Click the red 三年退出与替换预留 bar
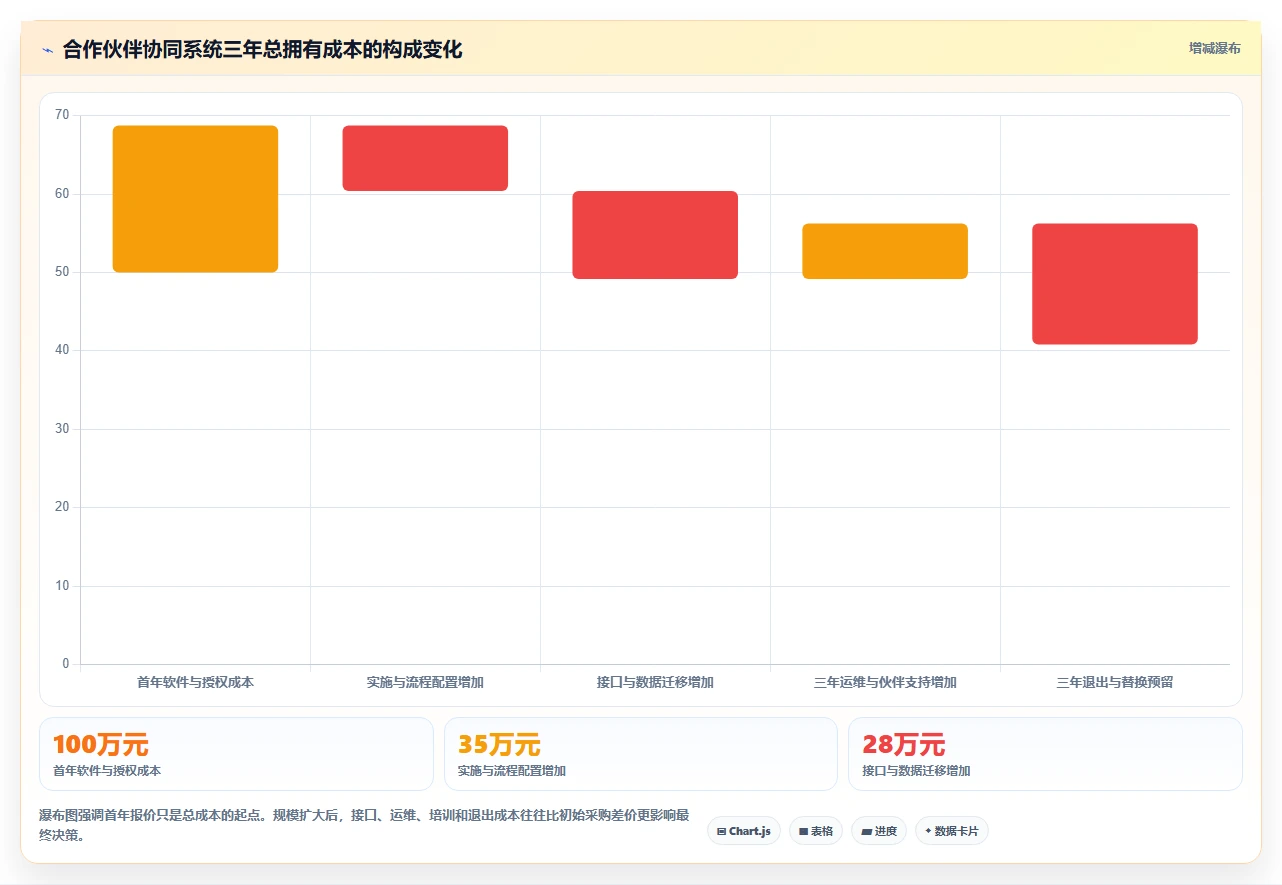Image resolution: width=1282 pixels, height=885 pixels. tap(1115, 284)
